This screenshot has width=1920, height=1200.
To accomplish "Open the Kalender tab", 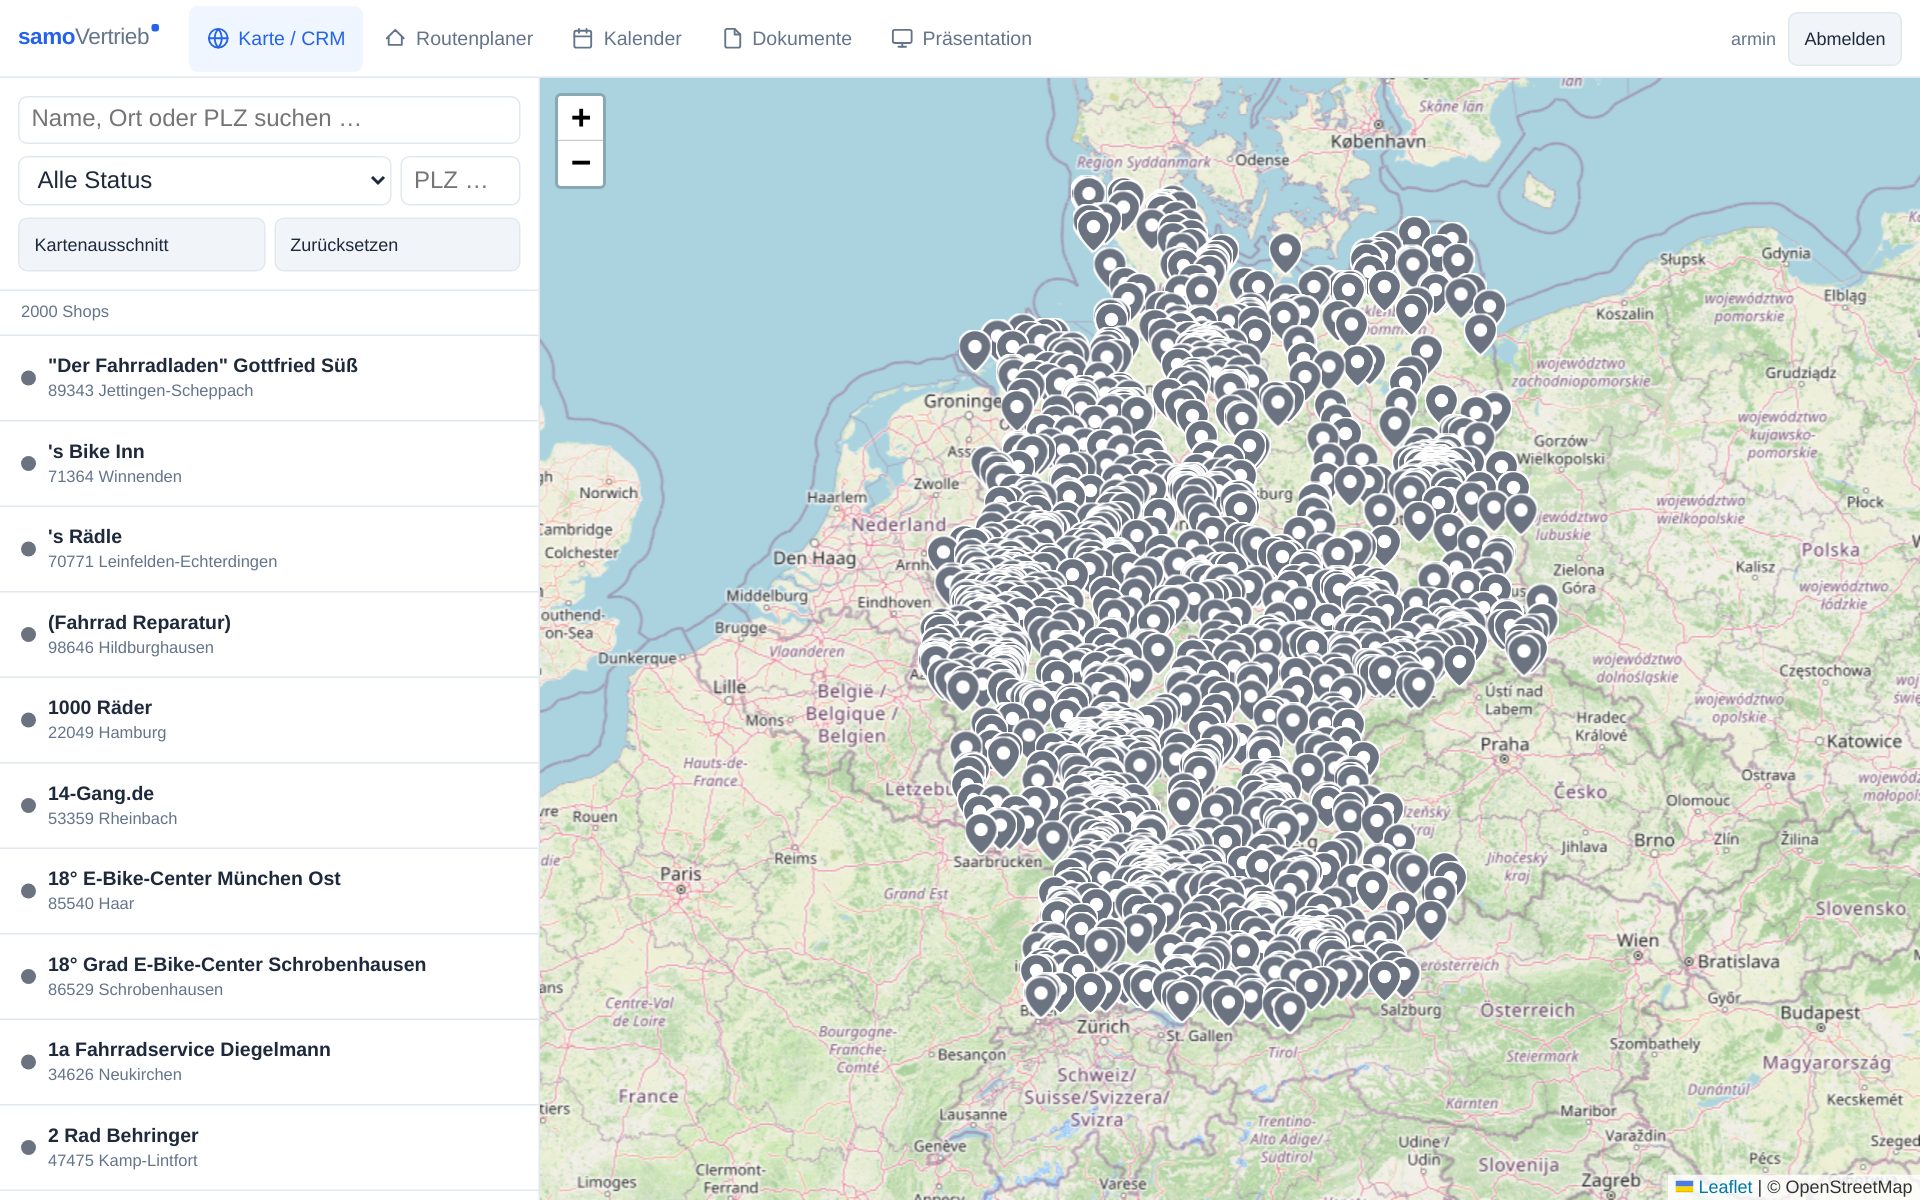I will [x=627, y=38].
